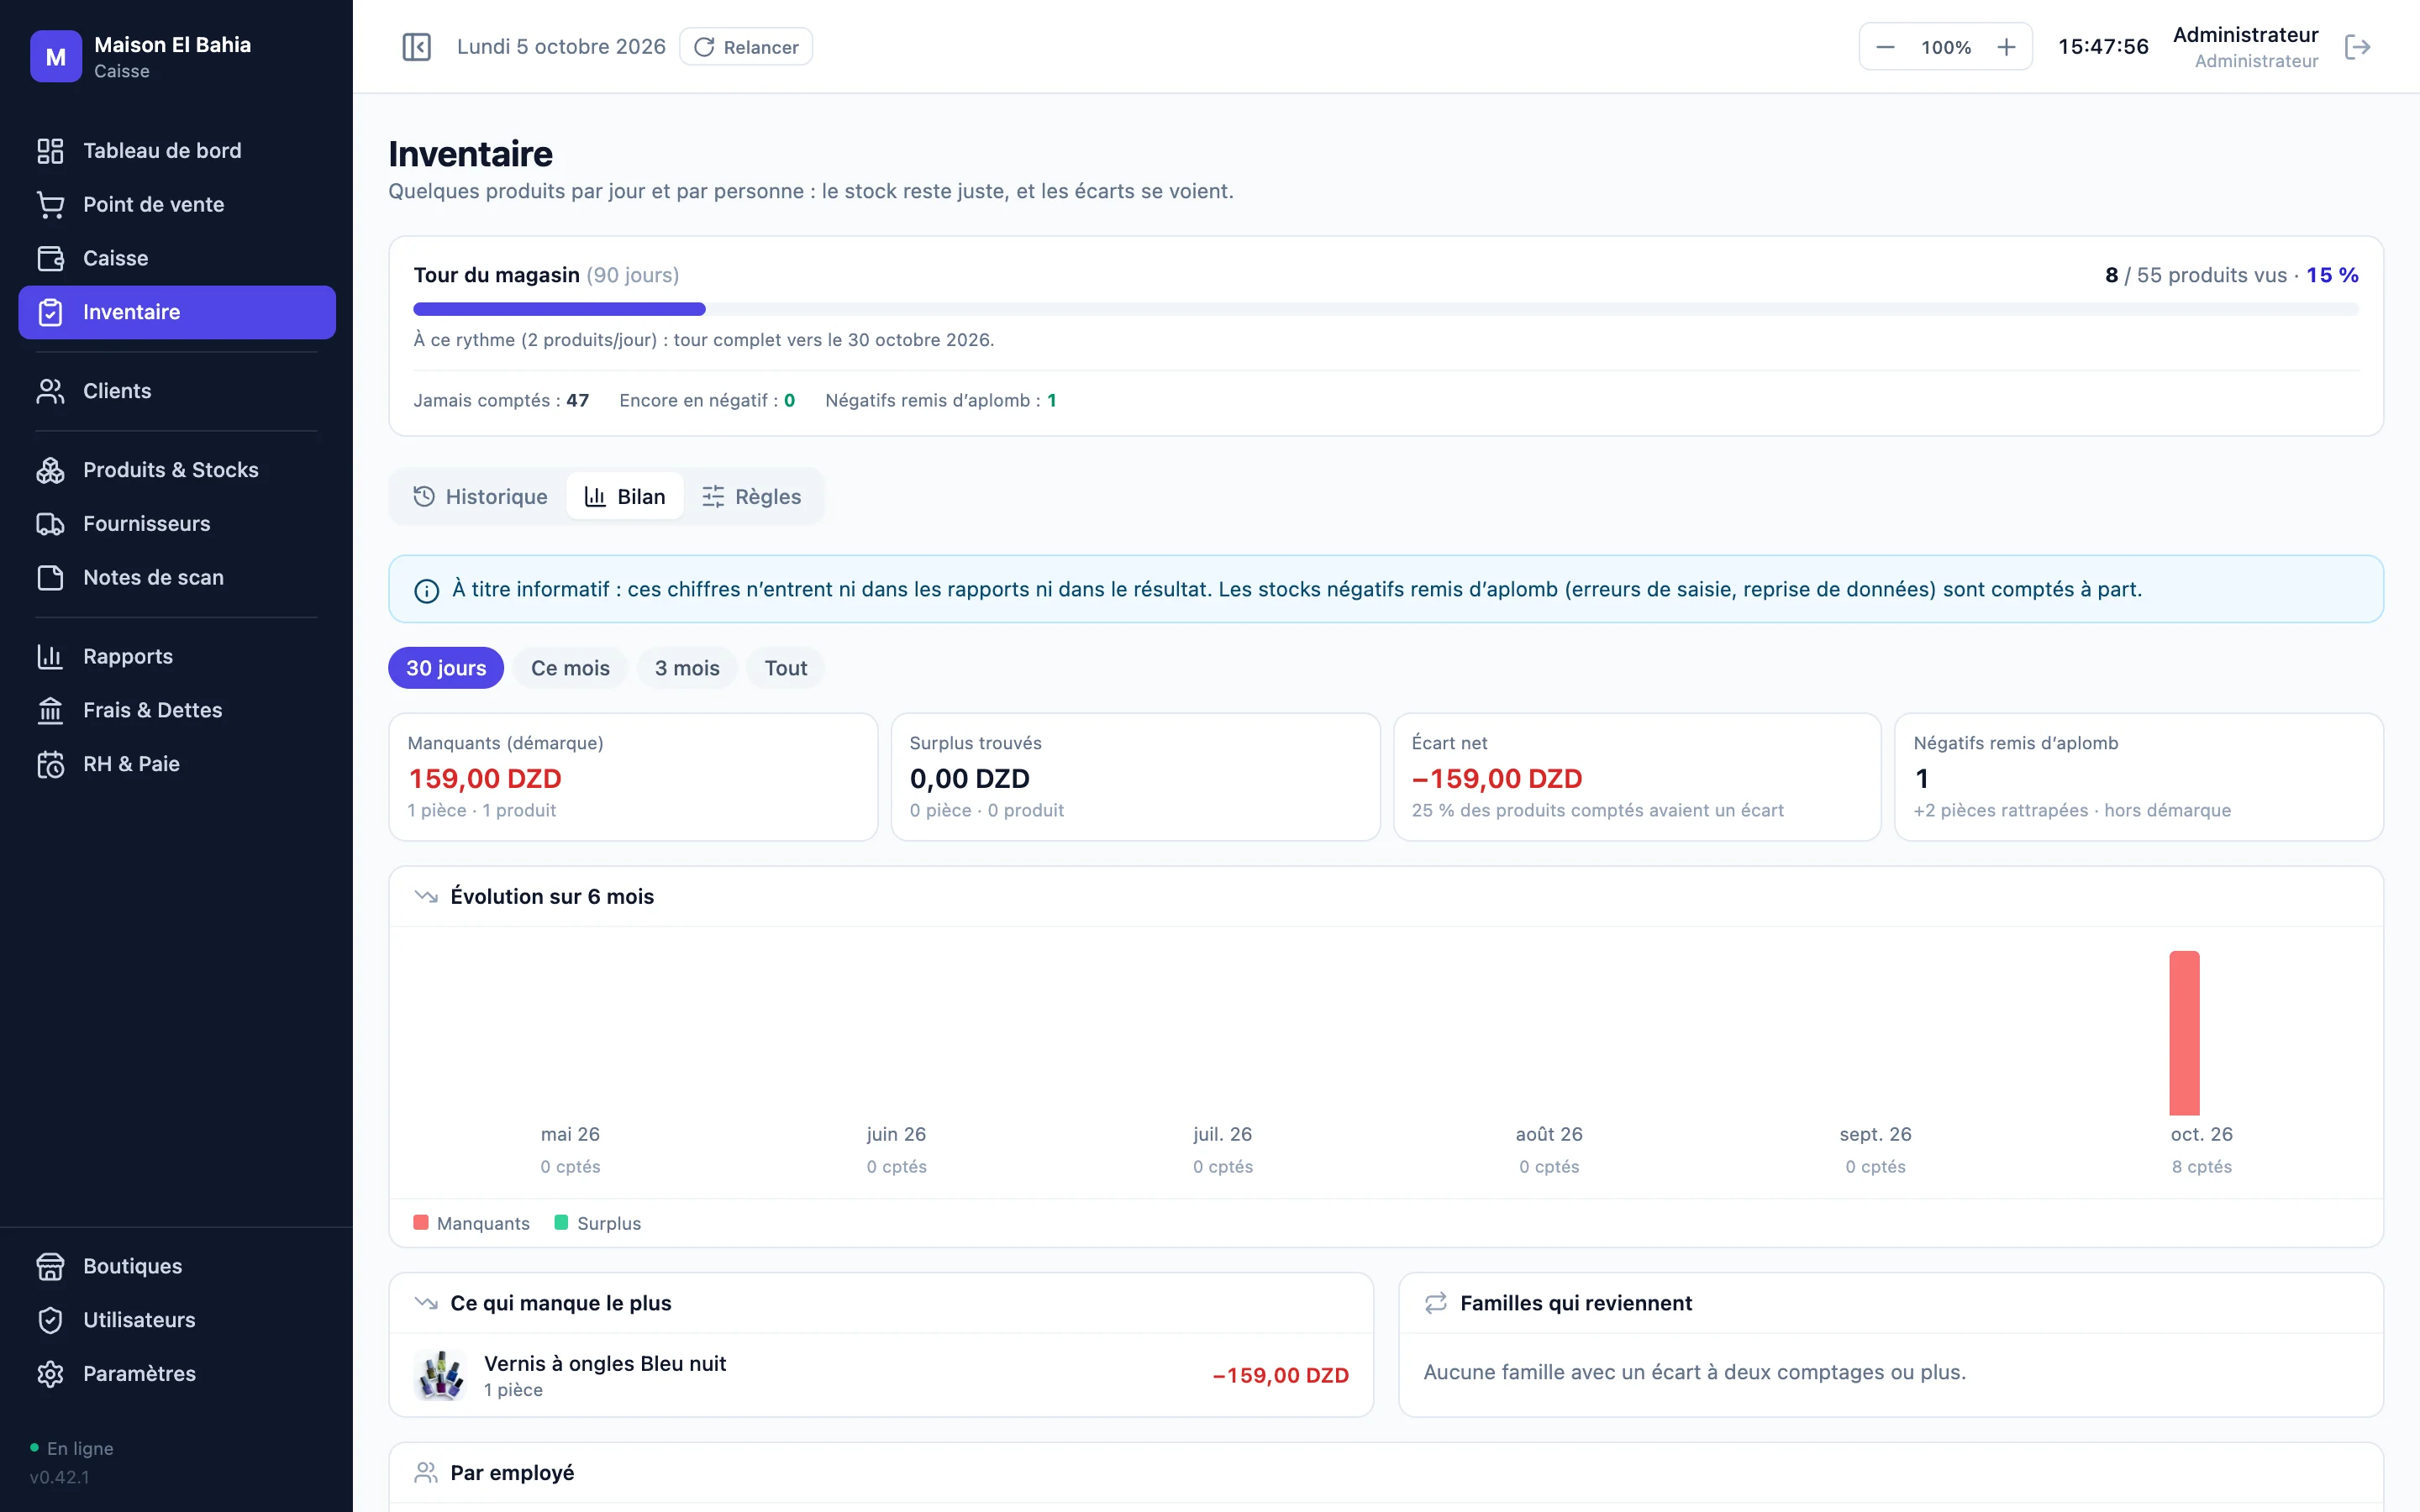Open Produits & Stocks boxes icon
The image size is (2420, 1512).
click(50, 470)
